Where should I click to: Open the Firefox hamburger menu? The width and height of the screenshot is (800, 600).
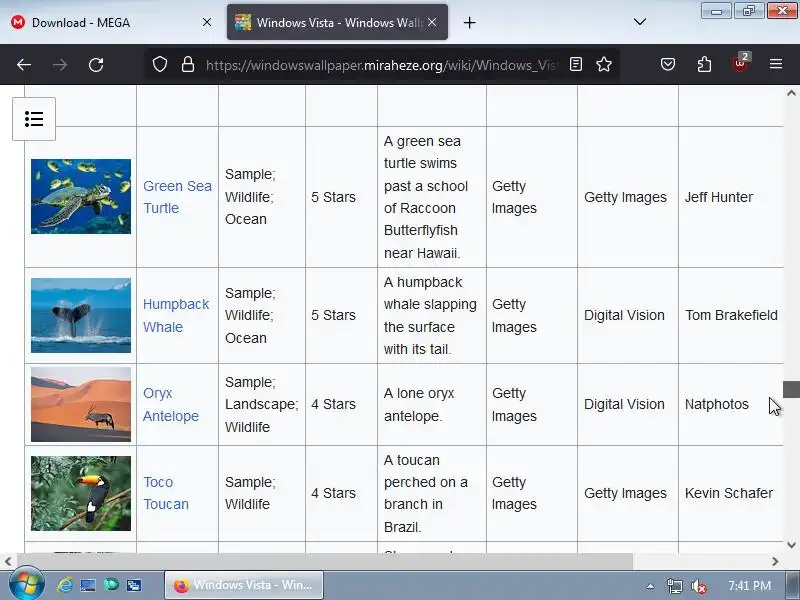[x=776, y=64]
